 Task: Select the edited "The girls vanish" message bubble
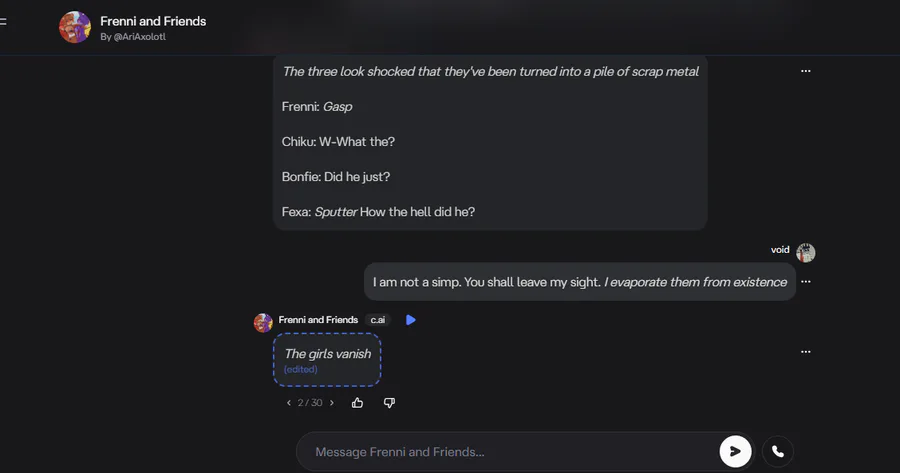327,359
